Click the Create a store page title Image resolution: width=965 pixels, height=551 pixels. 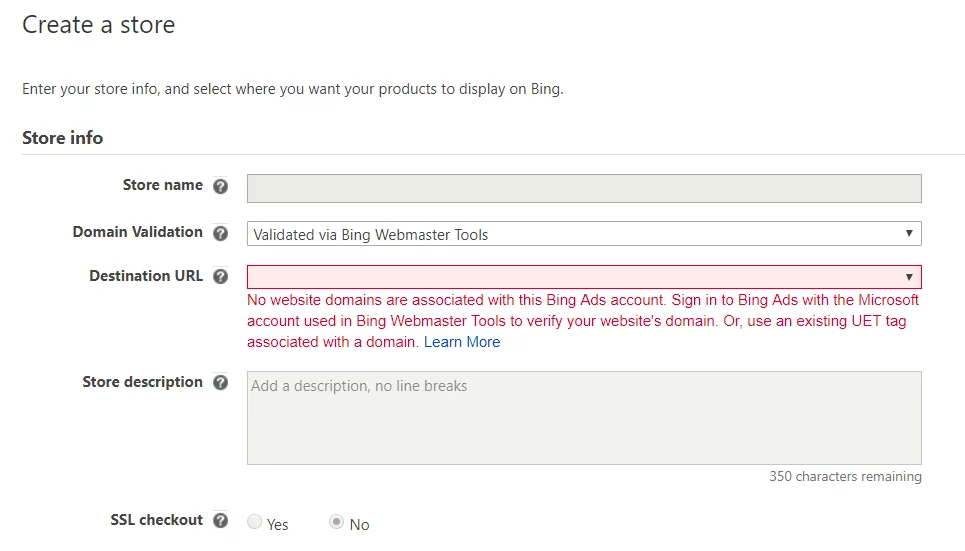(98, 25)
